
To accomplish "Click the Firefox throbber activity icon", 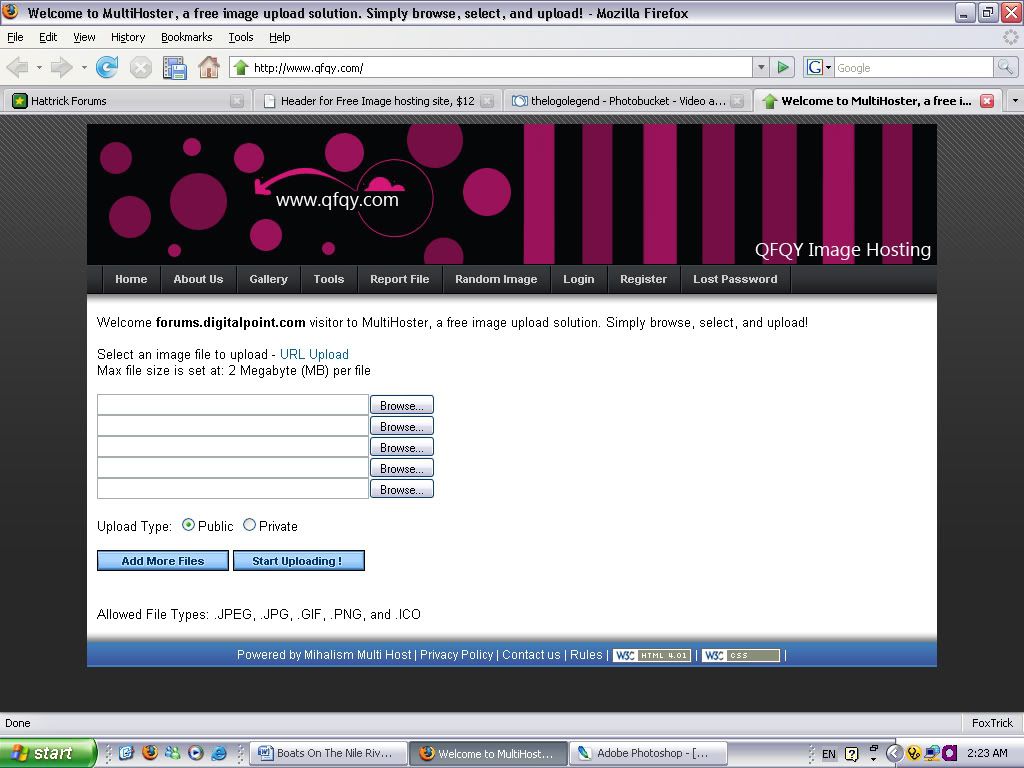I will point(1010,37).
